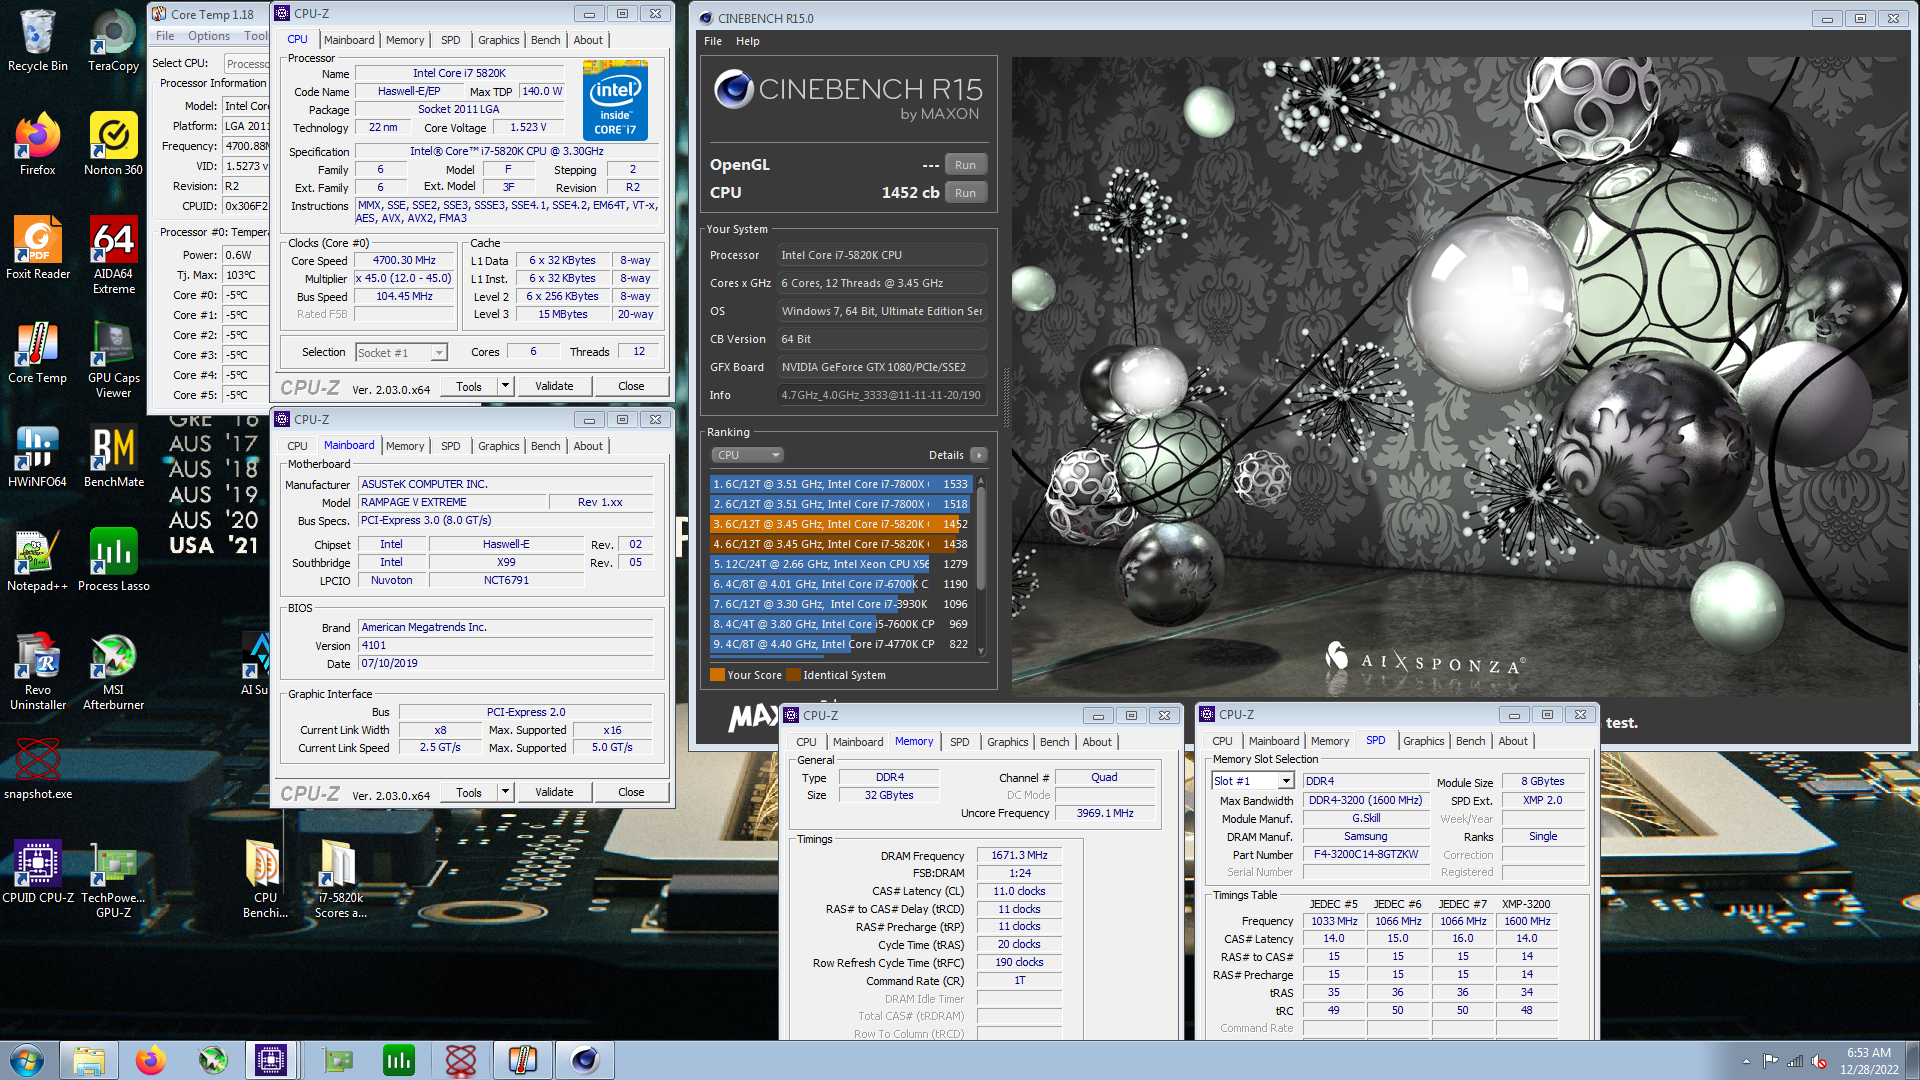This screenshot has height=1080, width=1920.
Task: Open the Slot #1 memory slot dropdown in CPU-Z
Action: click(x=1253, y=781)
